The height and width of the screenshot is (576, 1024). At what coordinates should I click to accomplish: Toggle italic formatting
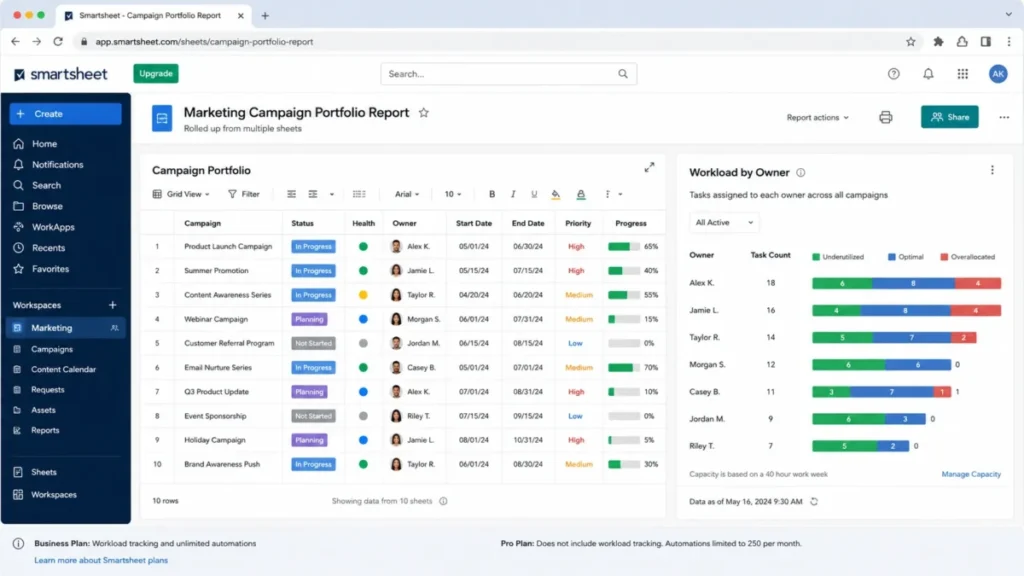(x=513, y=194)
